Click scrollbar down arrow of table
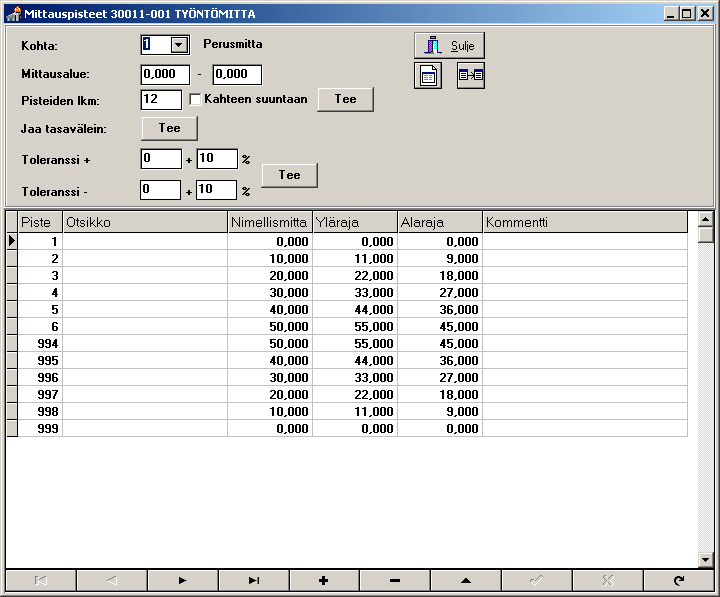The height and width of the screenshot is (597, 720). 705,559
